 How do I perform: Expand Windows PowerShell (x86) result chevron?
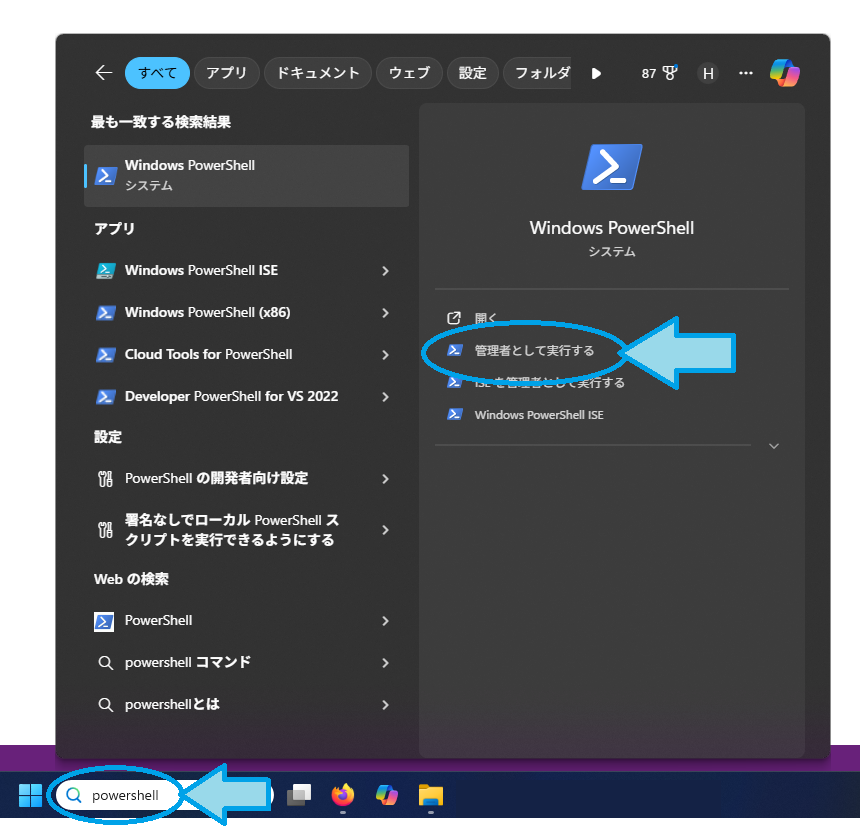coord(386,313)
